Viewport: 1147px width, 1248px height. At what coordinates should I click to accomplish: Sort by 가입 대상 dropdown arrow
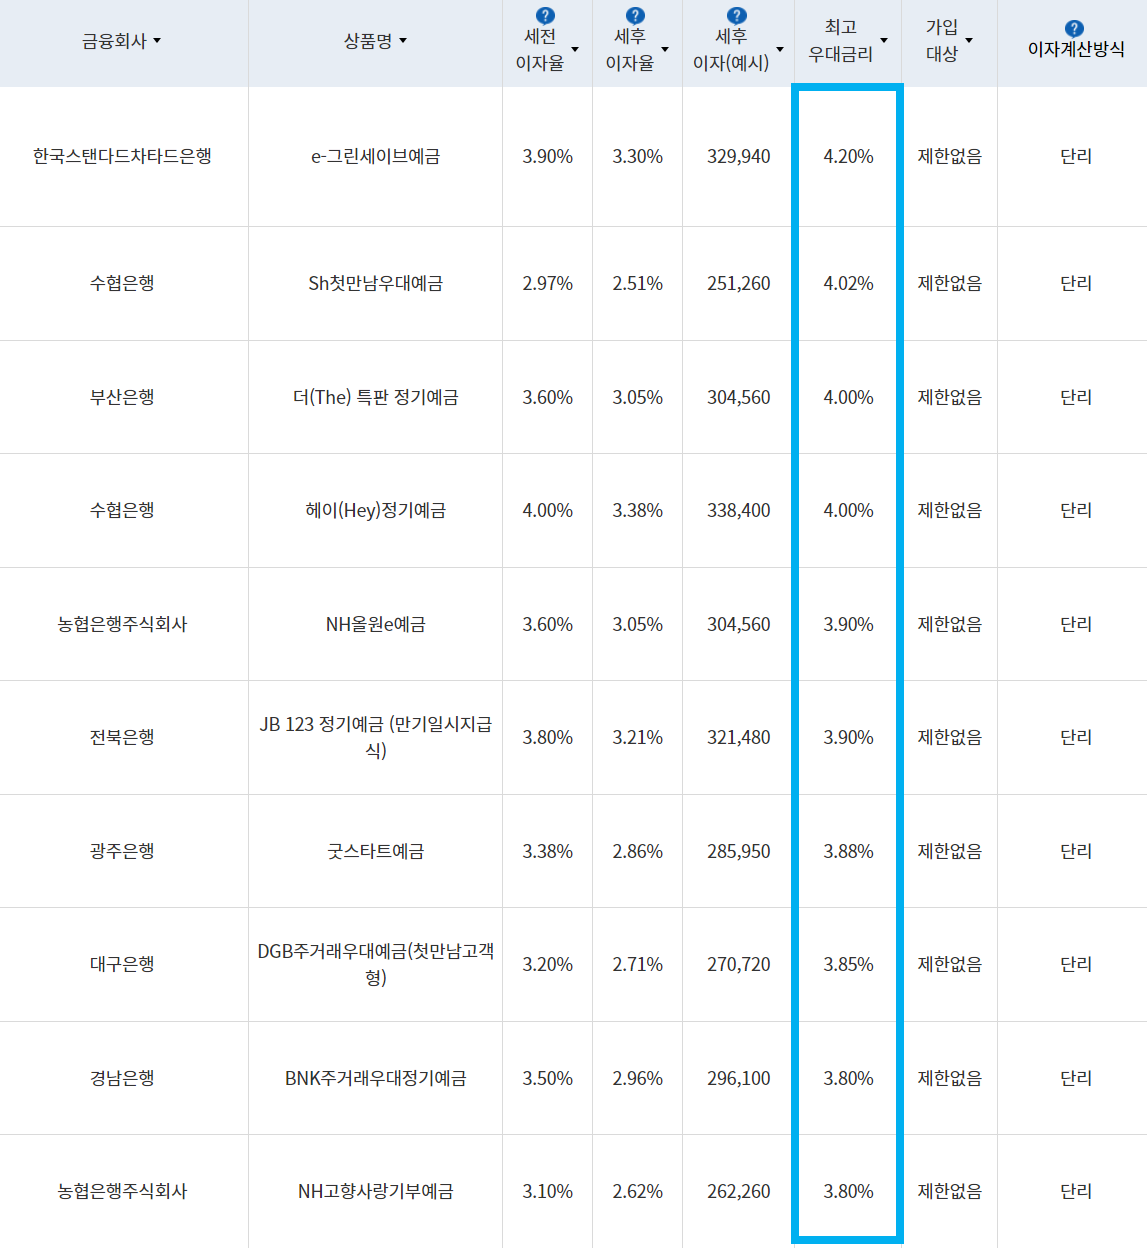969,41
